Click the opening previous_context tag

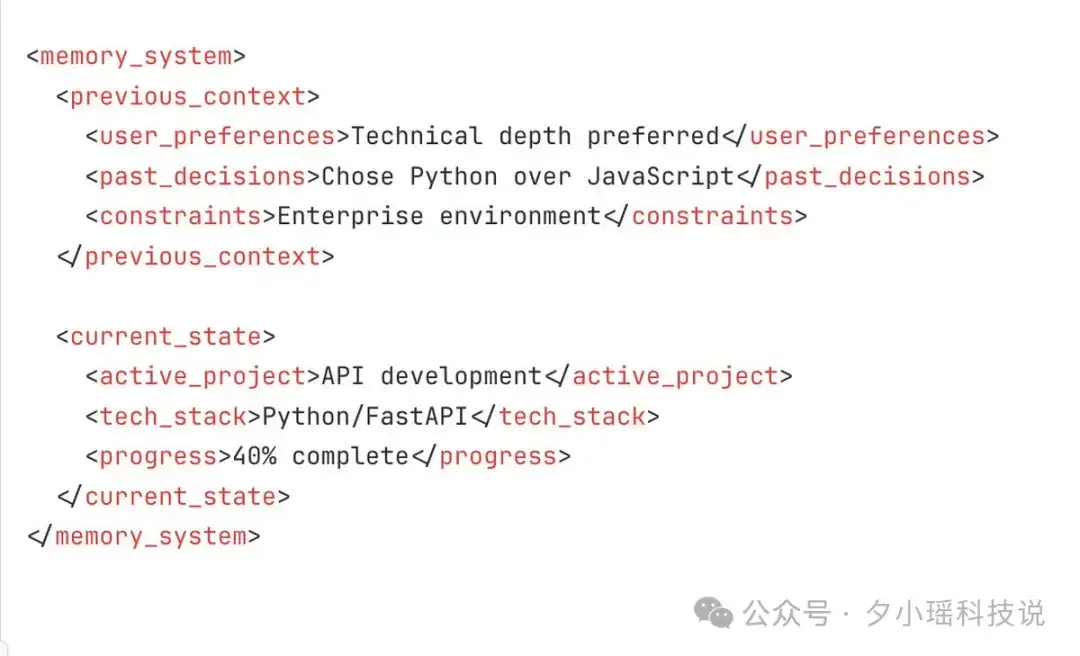point(188,96)
